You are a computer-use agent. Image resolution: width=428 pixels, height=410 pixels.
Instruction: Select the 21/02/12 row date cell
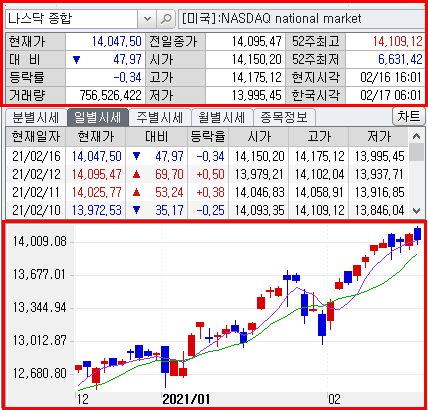coord(36,175)
